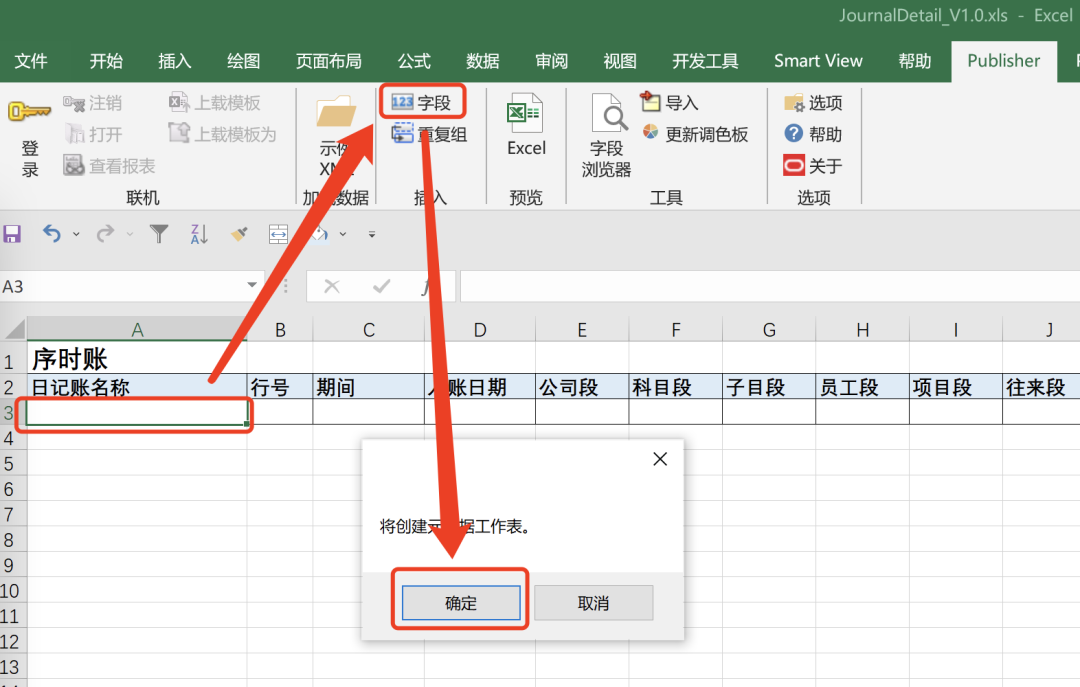The image size is (1080, 687).
Task: Close the dialog with X
Action: tap(660, 459)
